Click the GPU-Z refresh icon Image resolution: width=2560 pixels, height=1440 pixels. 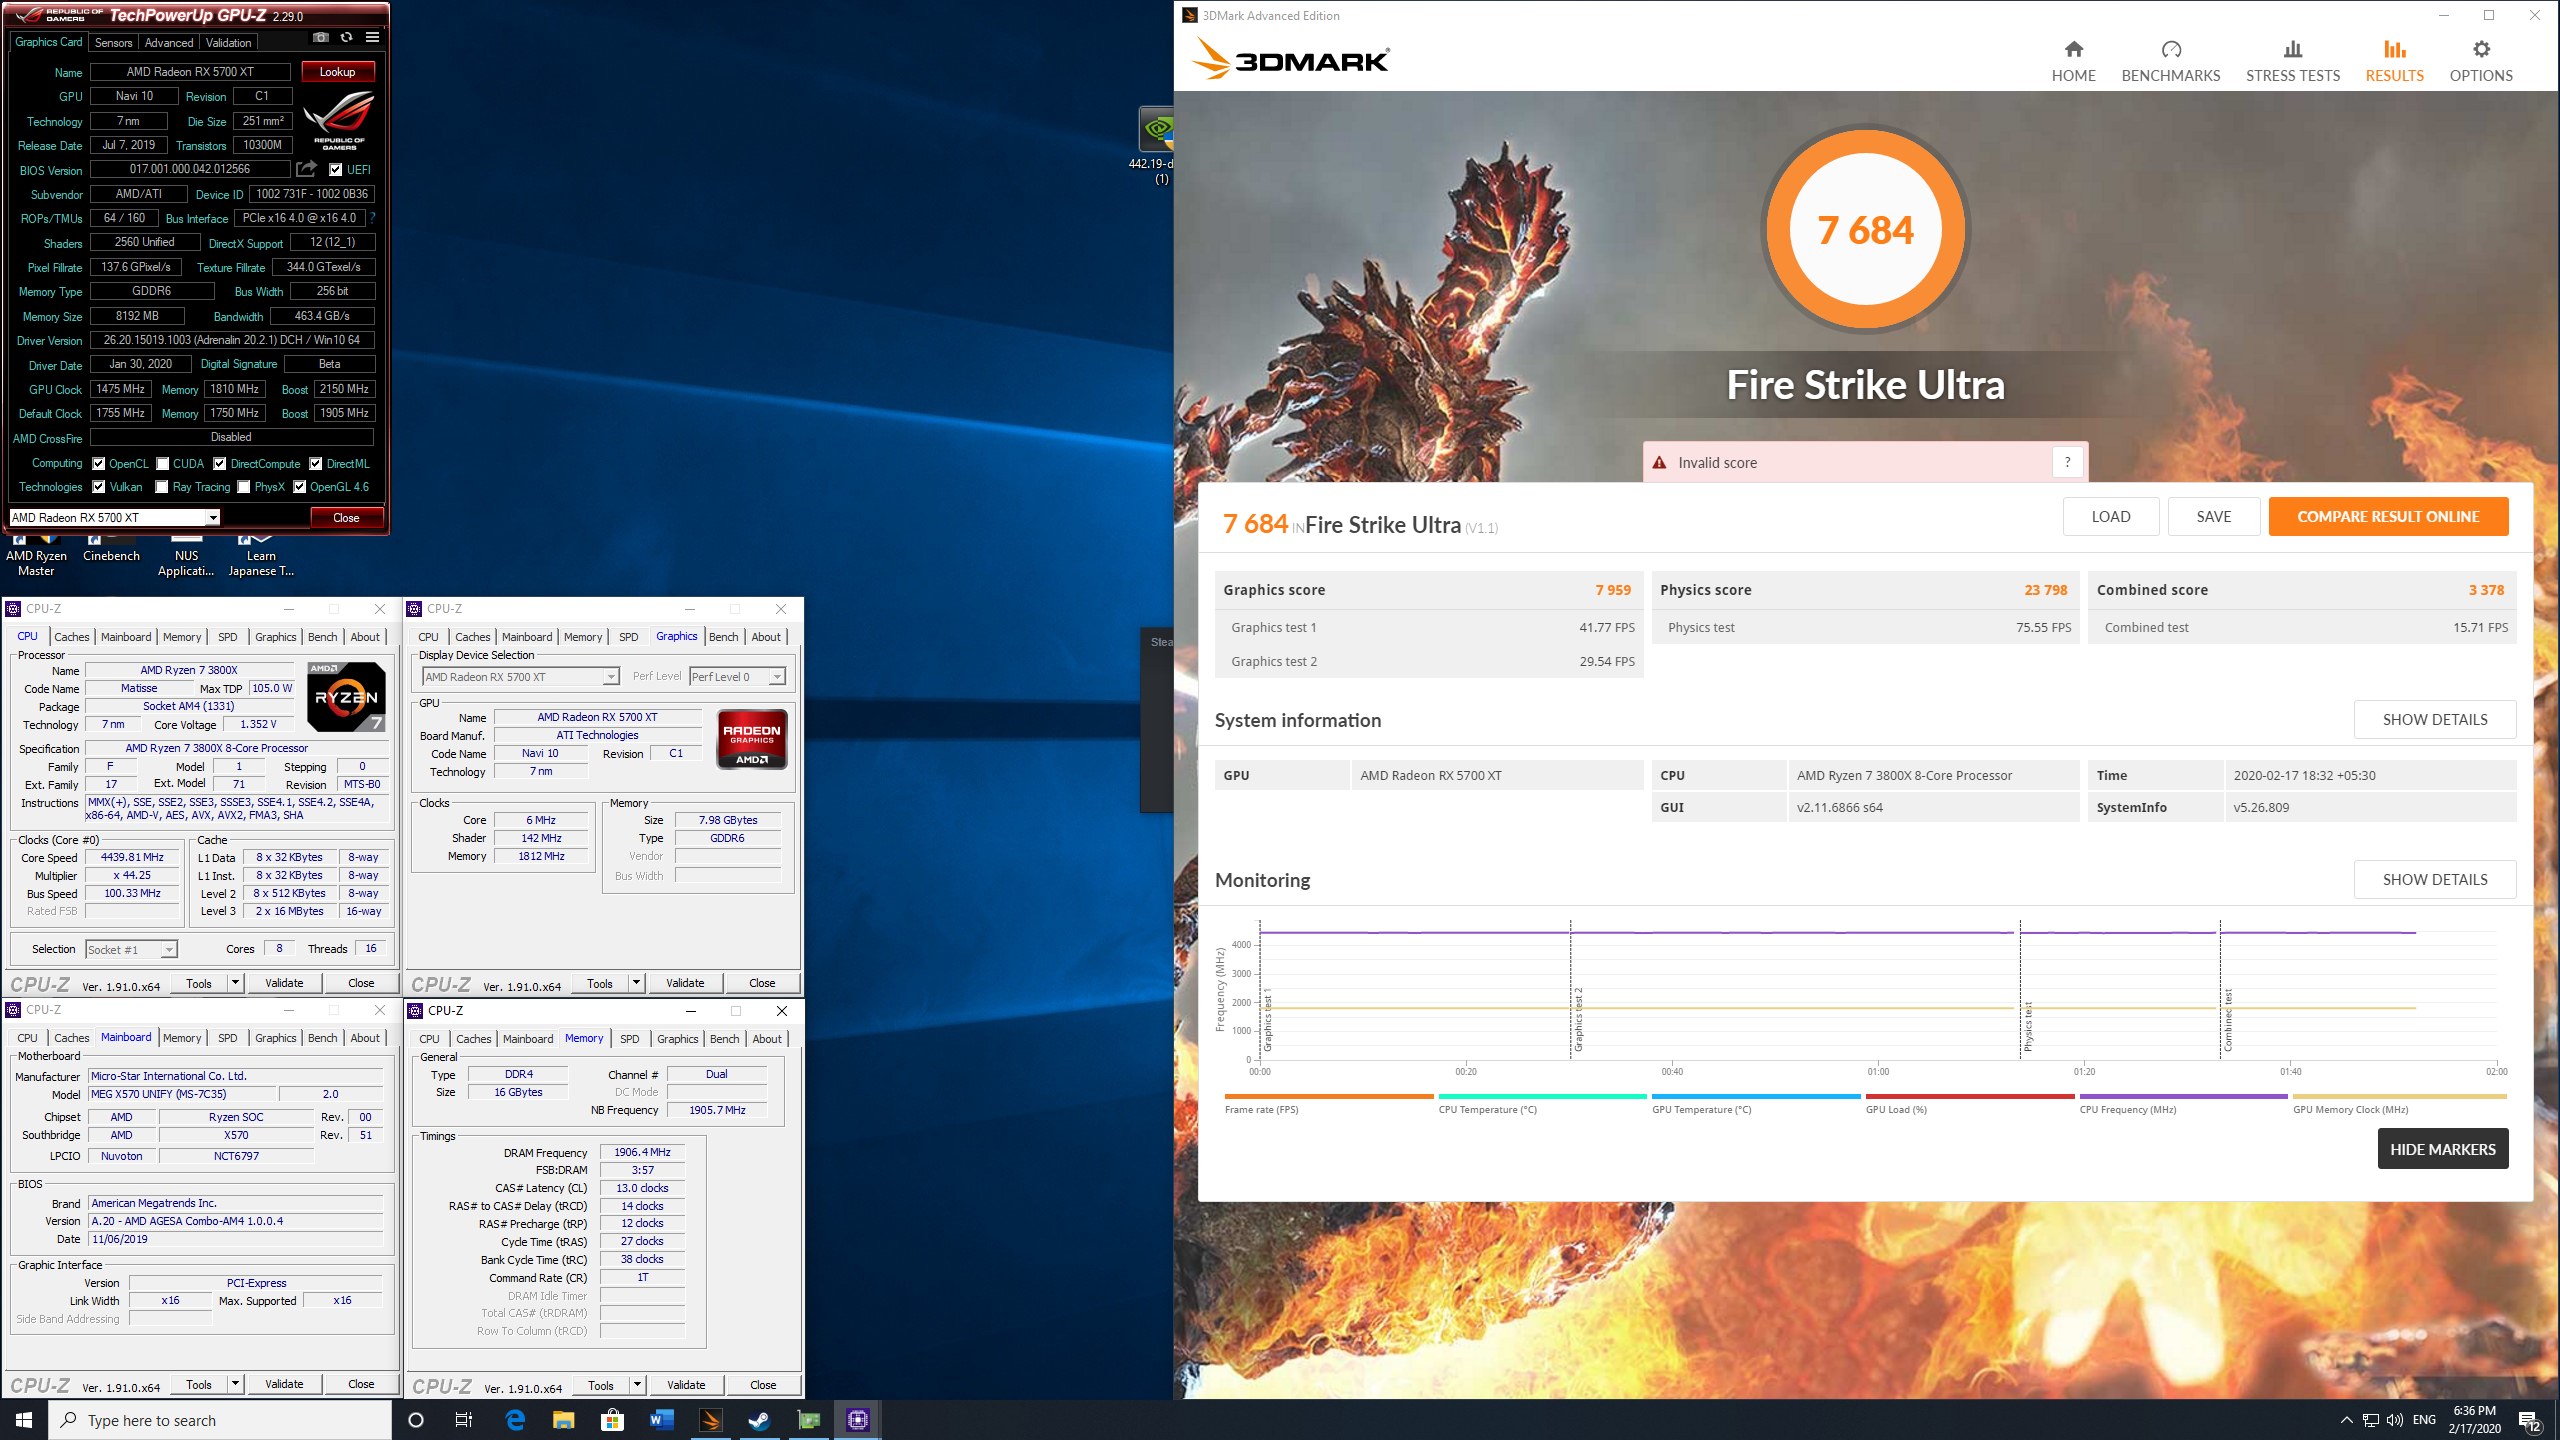coord(346,38)
